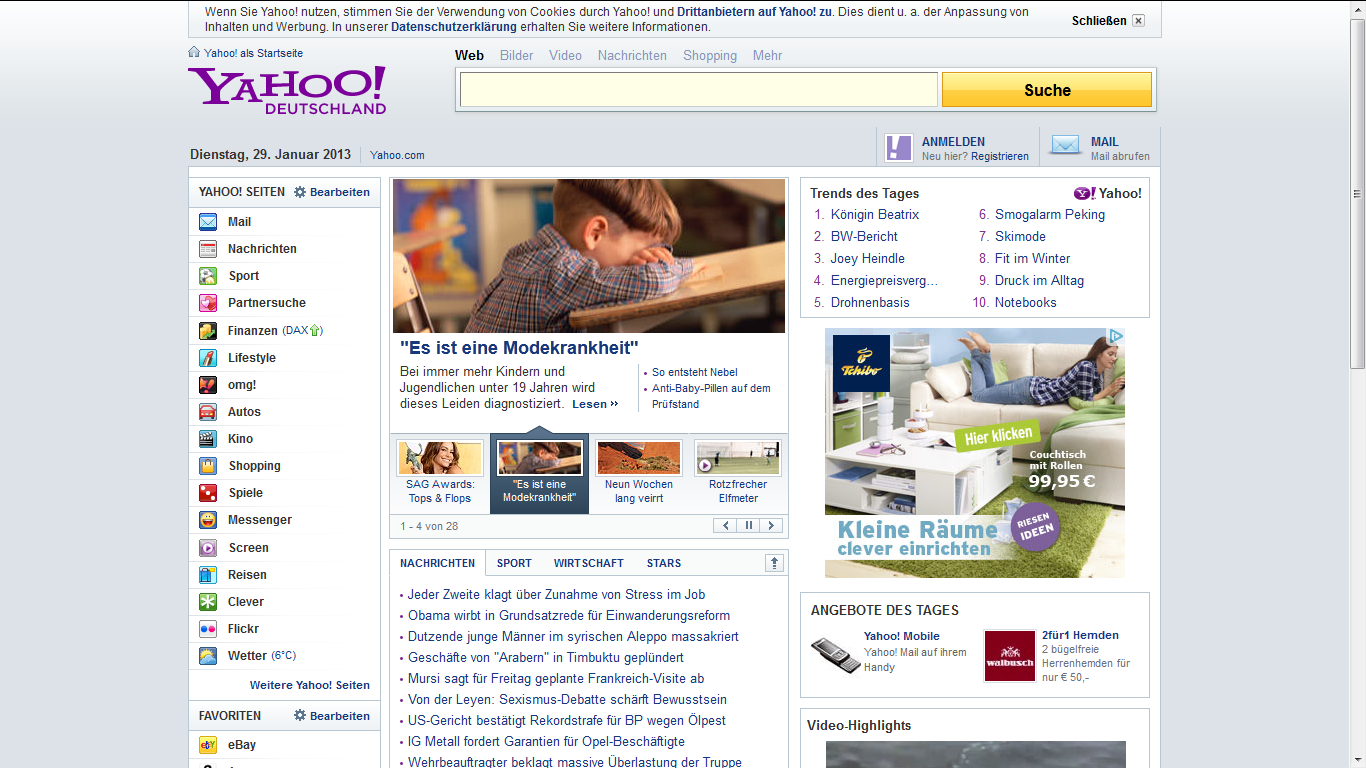The image size is (1366, 768).
Task: Open the Messenger smiley icon
Action: tap(208, 520)
